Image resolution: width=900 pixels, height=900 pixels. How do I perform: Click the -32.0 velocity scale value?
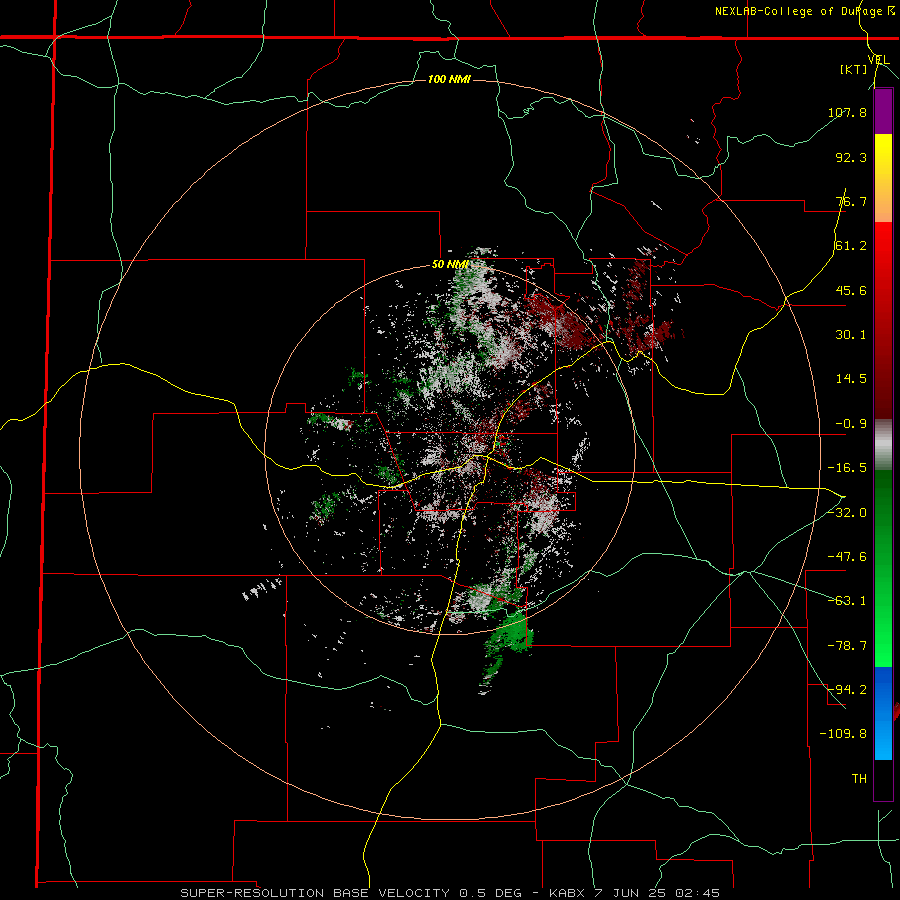click(847, 513)
